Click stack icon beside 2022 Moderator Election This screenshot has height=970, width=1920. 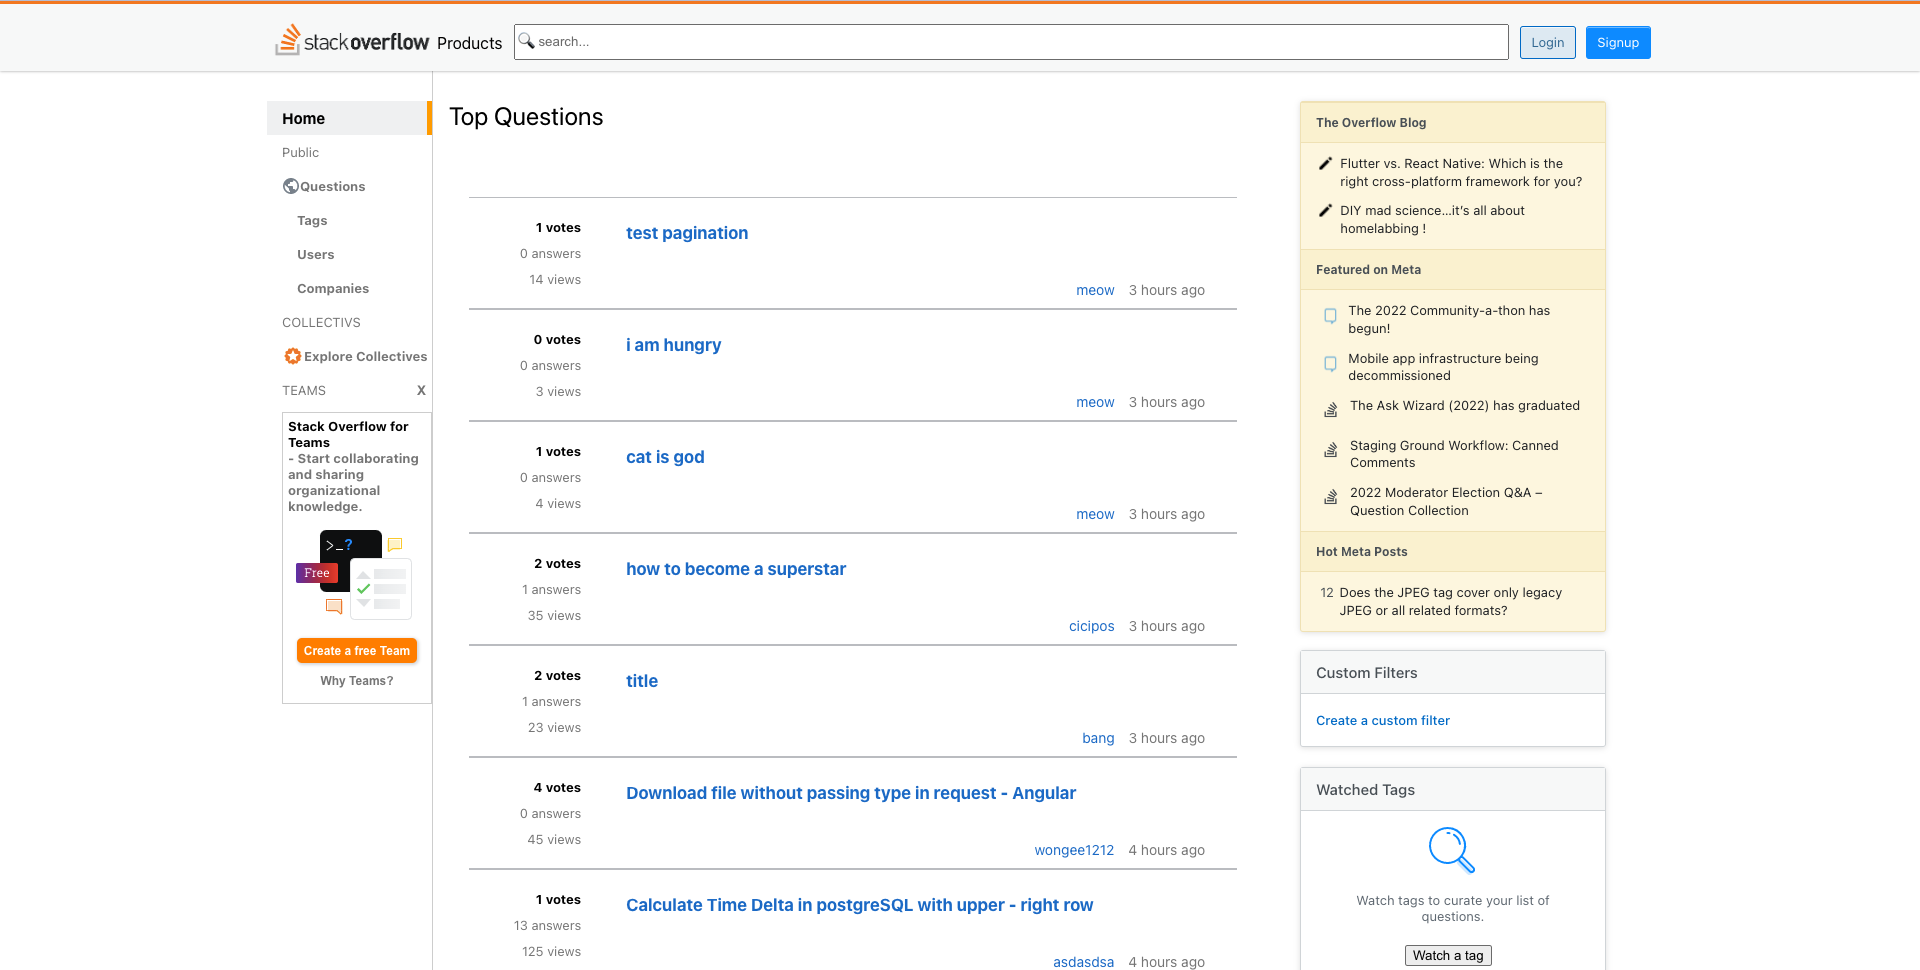pos(1331,496)
